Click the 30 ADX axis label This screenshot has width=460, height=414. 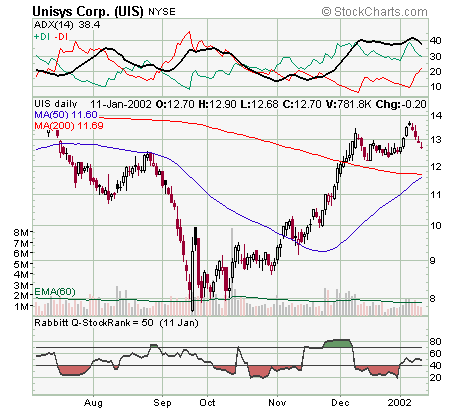[x=436, y=56]
